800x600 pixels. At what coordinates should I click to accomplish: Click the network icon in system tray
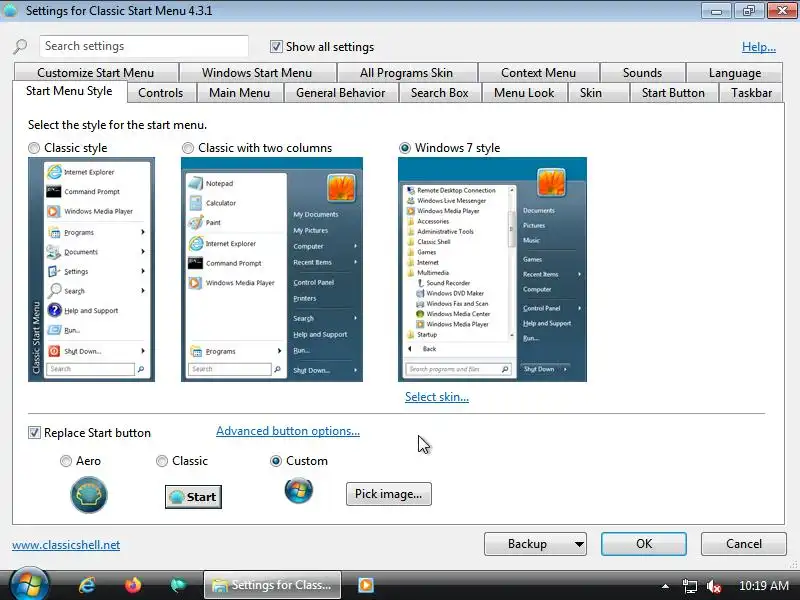(x=690, y=586)
